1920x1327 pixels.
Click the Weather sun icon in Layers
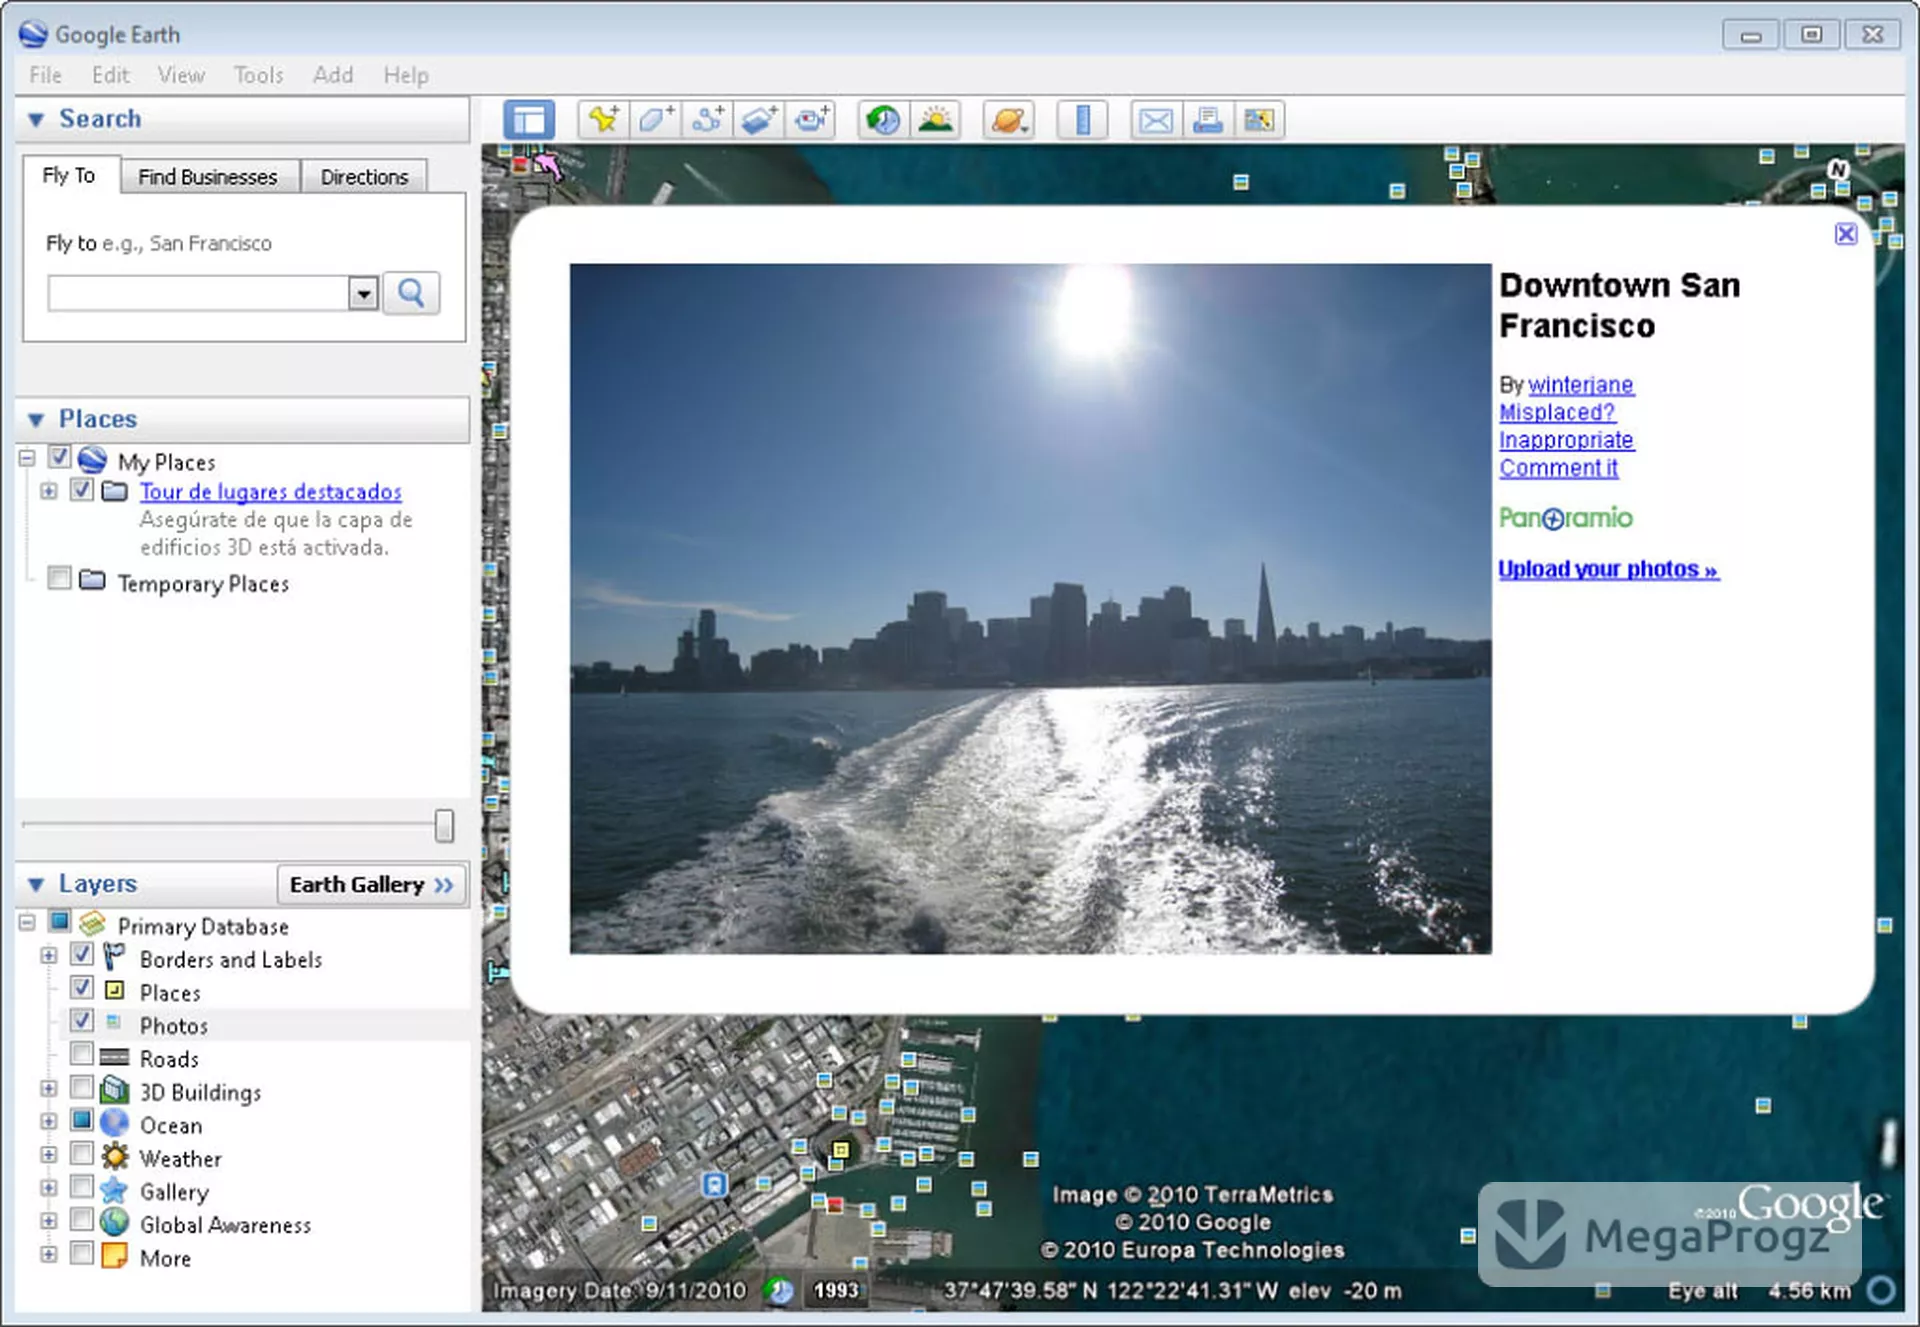pyautogui.click(x=115, y=1157)
